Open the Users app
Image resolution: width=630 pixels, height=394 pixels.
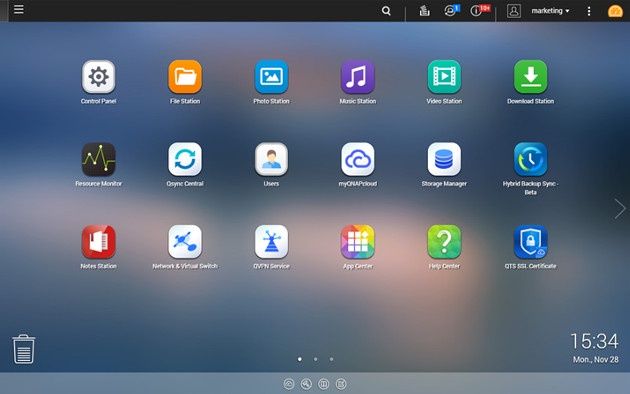[x=271, y=159]
